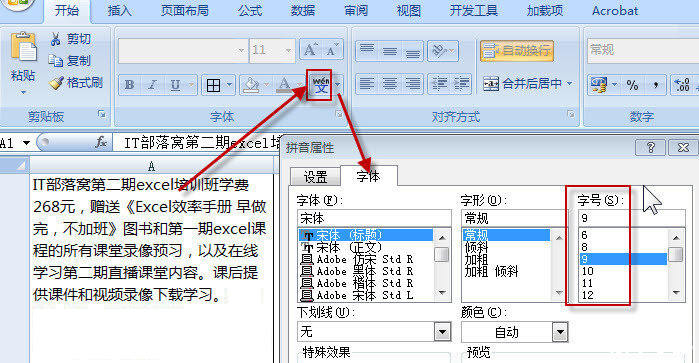Toggle italic formatting
Viewport: 699px width, 363px height.
[152, 85]
